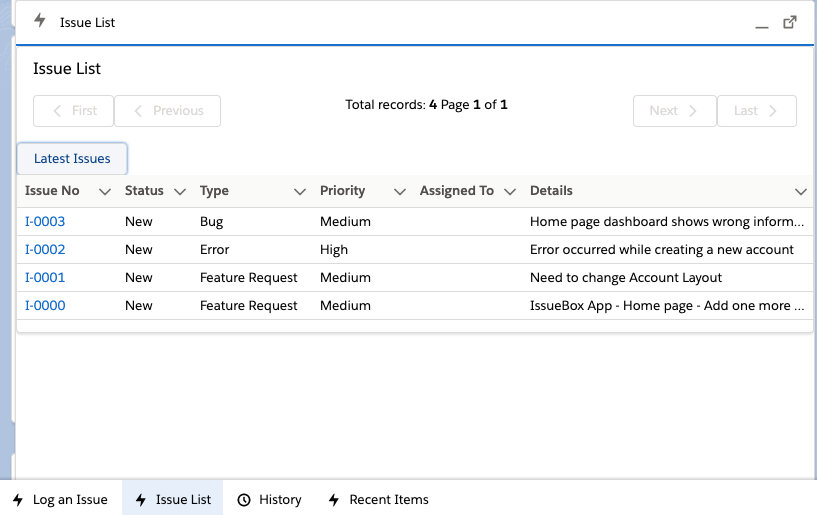Image resolution: width=817 pixels, height=515 pixels.
Task: Minimize the Issue List panel
Action: 763,23
